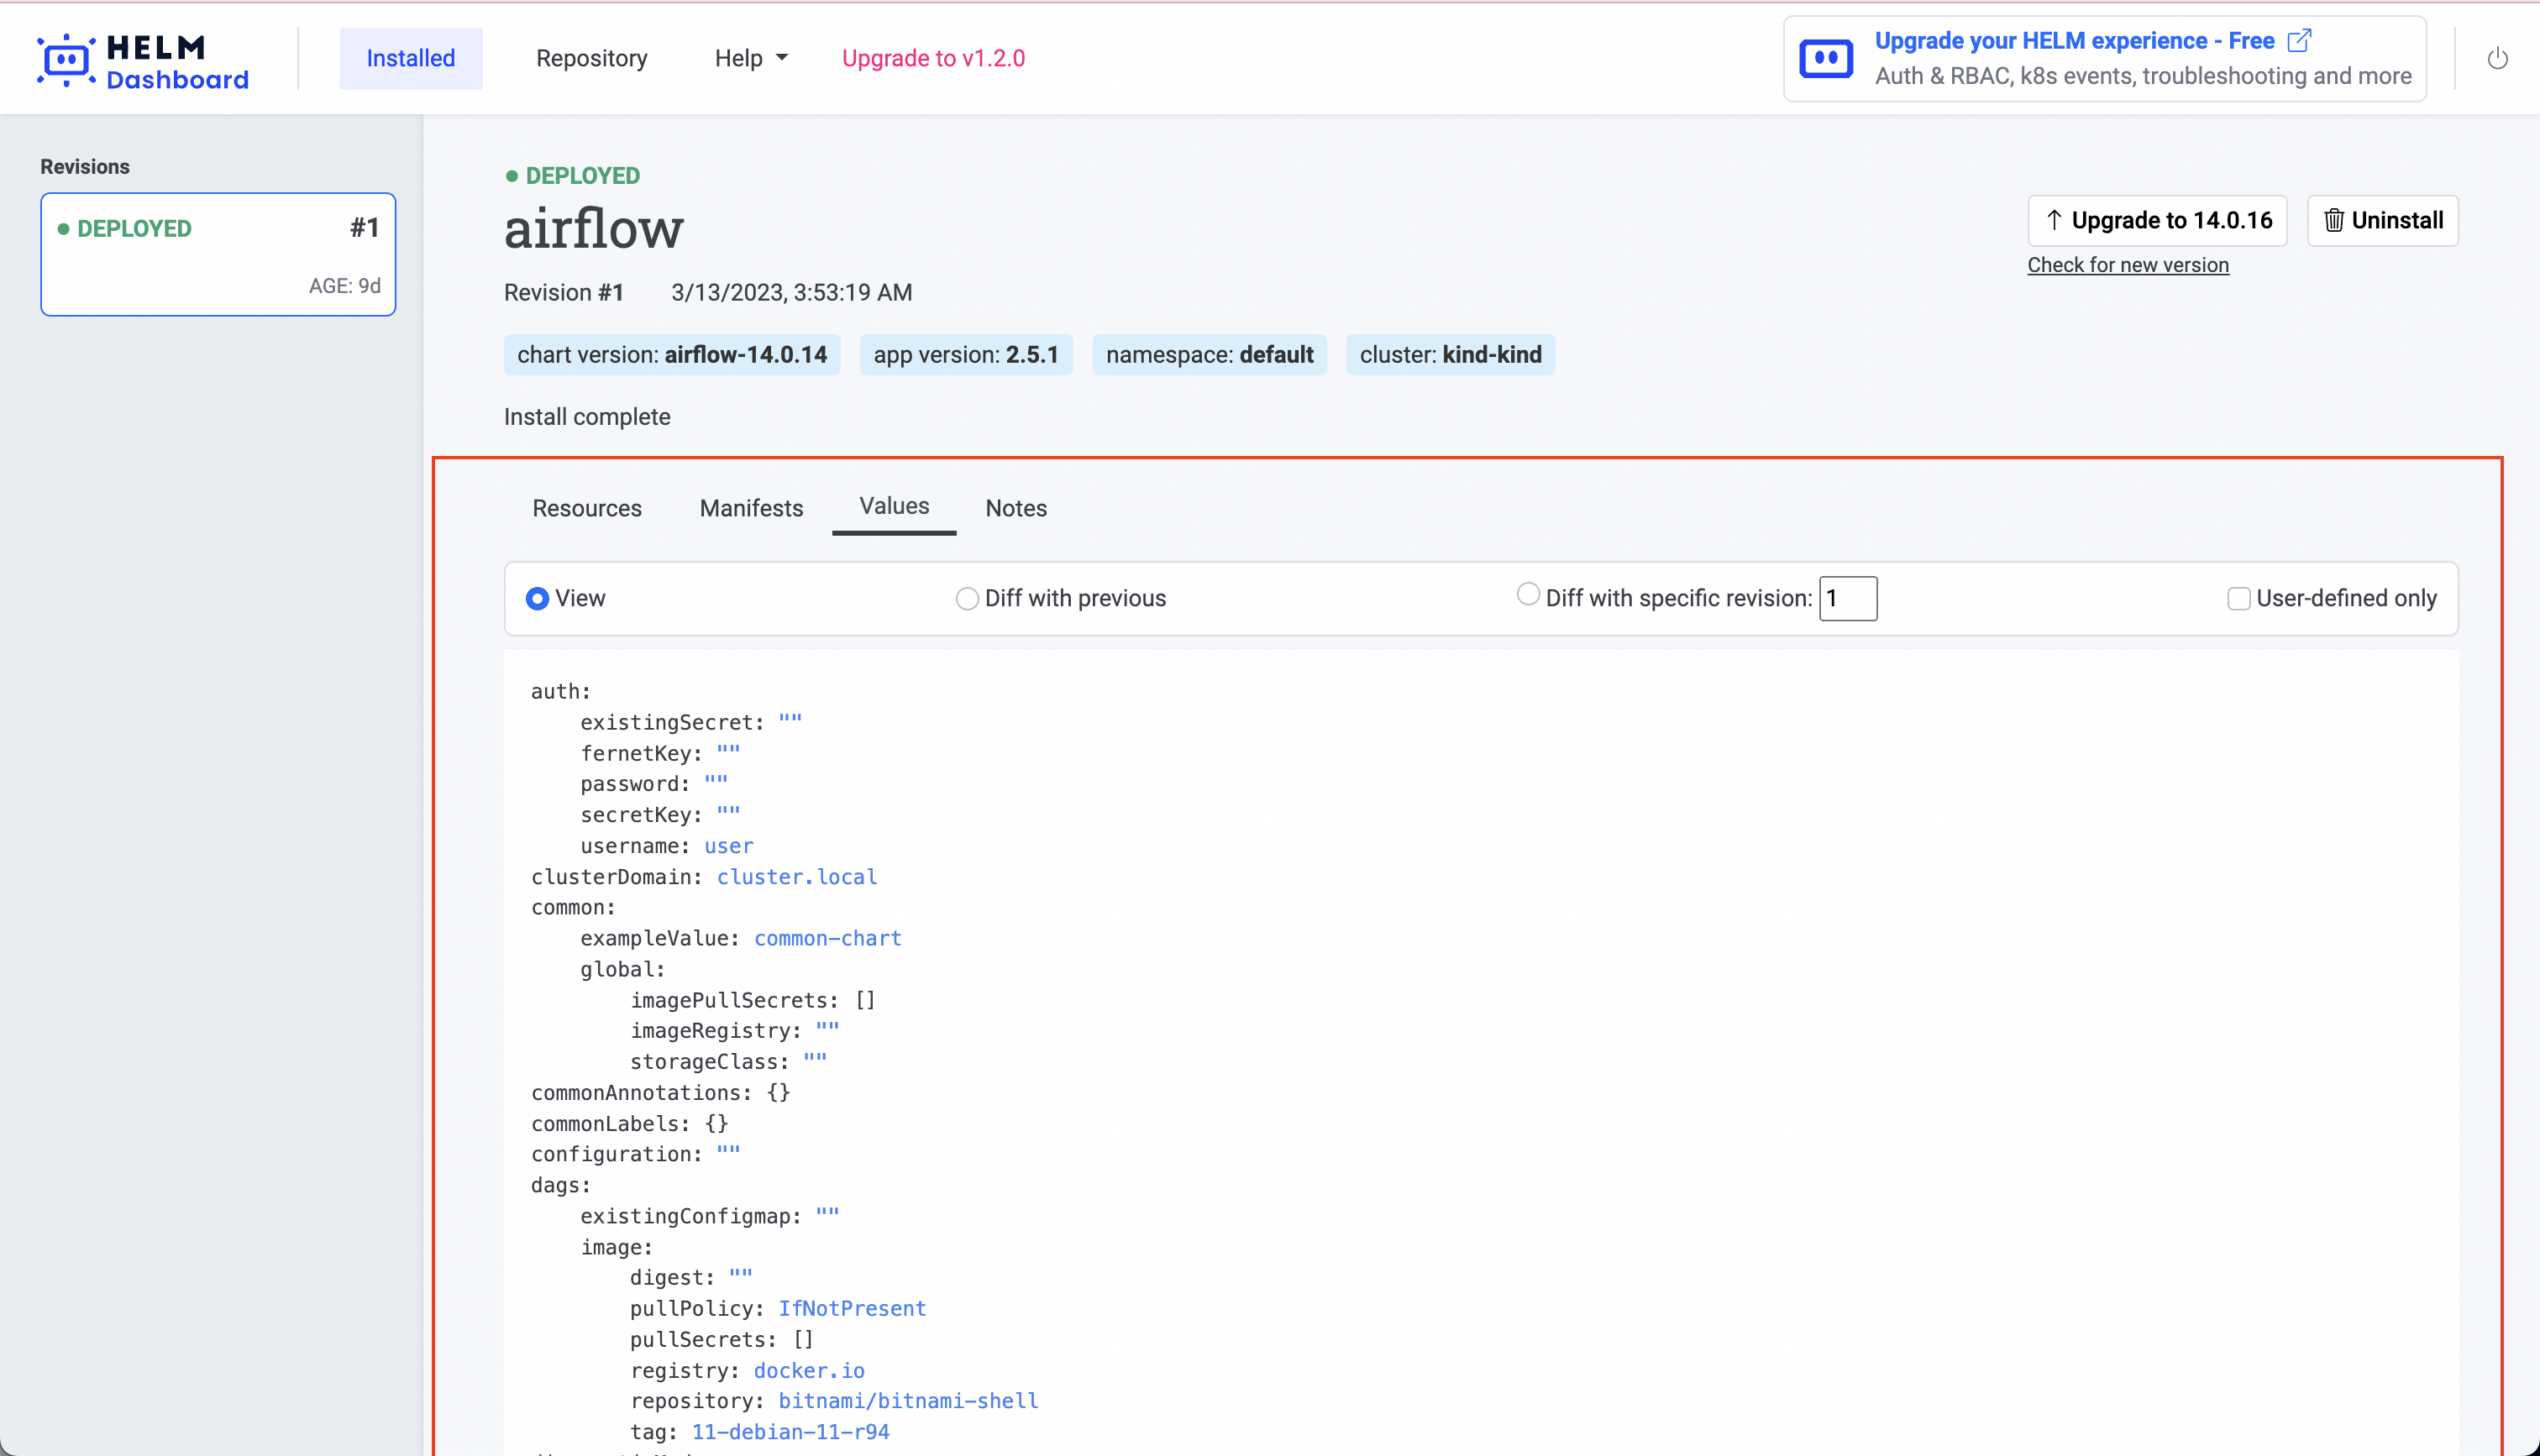The height and width of the screenshot is (1456, 2540).
Task: Switch to the Resources tab
Action: tap(587, 508)
